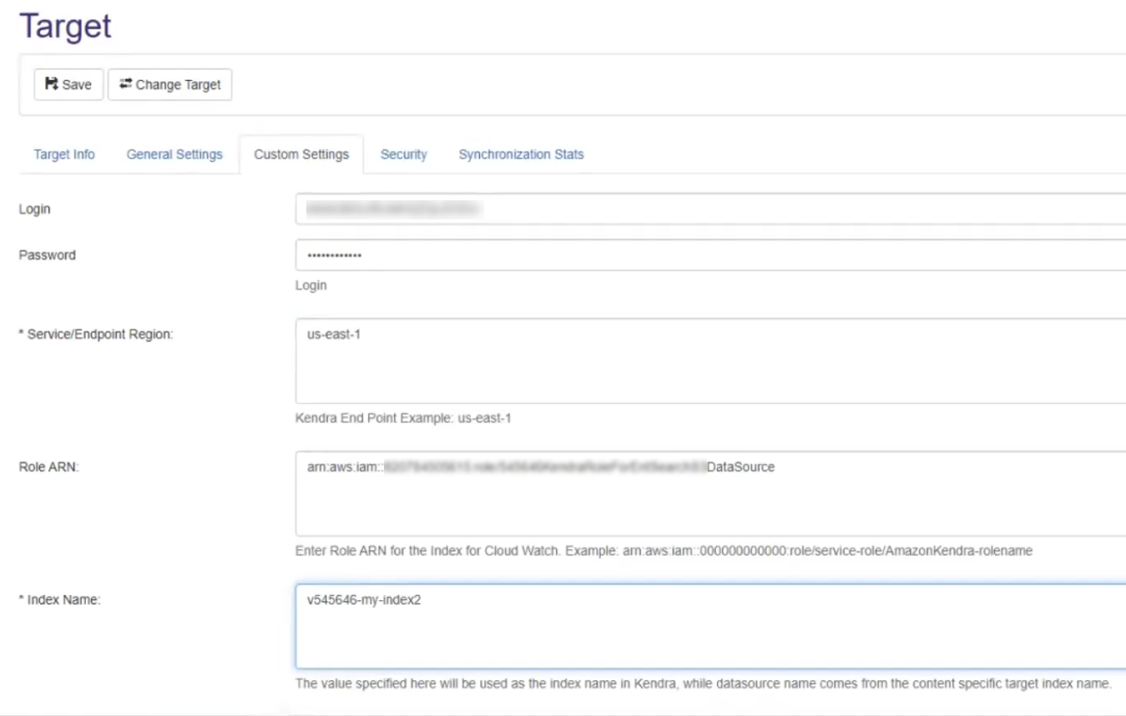
Task: Click the Kendra End Point Example hint text
Action: coord(403,418)
